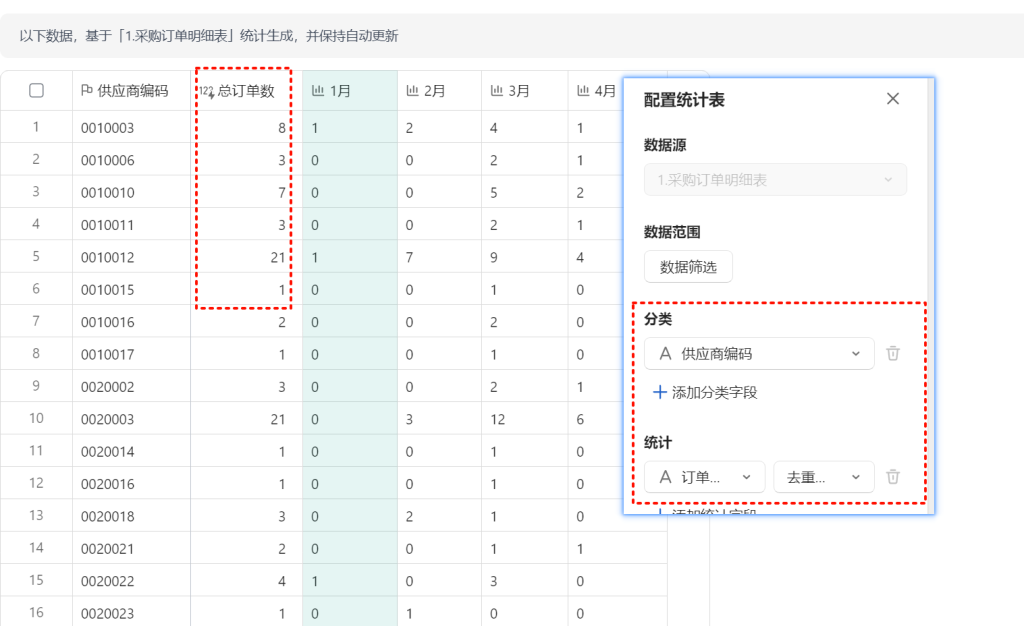
Task: Open the 数据筛选 filter button
Action: click(688, 266)
